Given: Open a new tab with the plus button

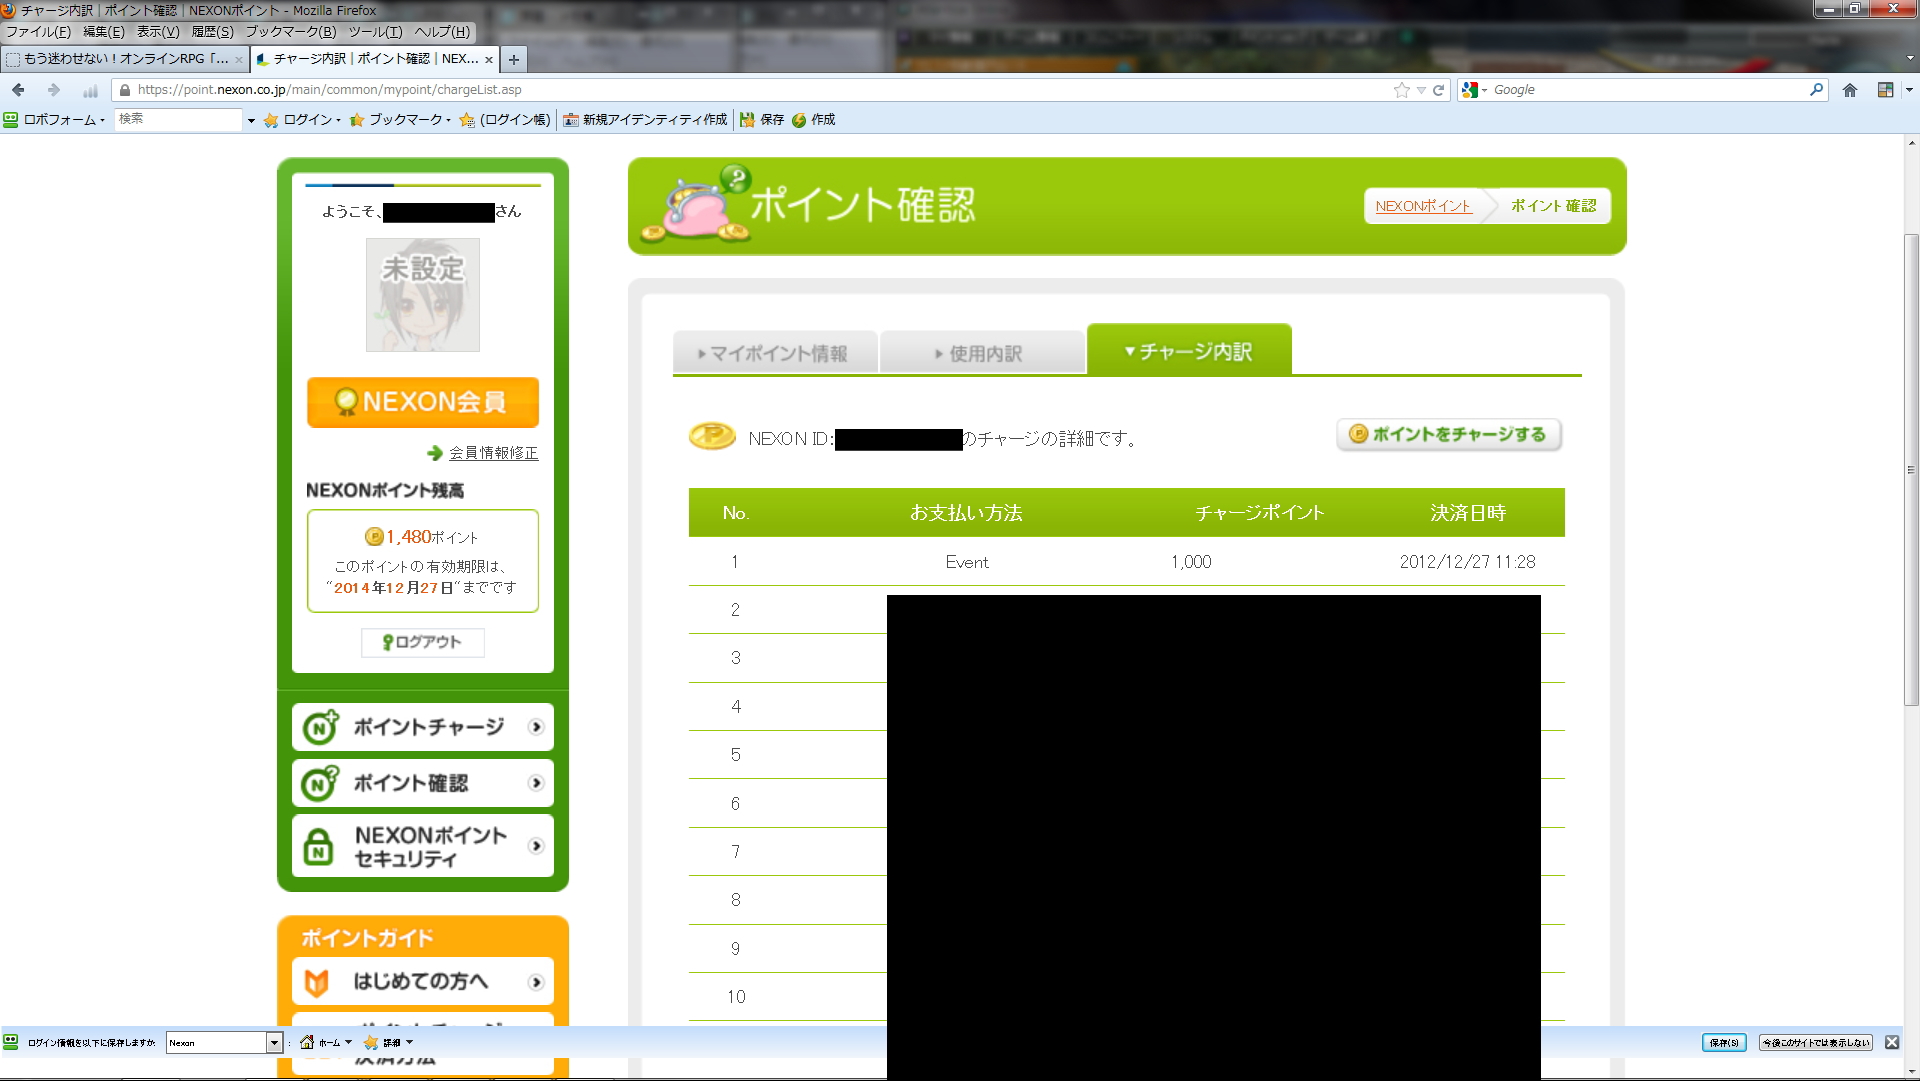Looking at the screenshot, I should pos(513,59).
